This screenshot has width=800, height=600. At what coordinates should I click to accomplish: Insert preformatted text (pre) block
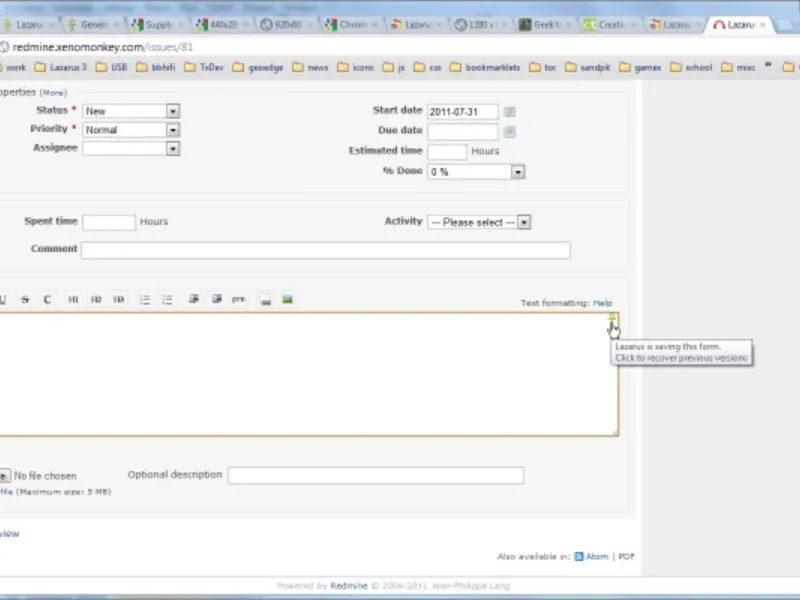click(238, 299)
